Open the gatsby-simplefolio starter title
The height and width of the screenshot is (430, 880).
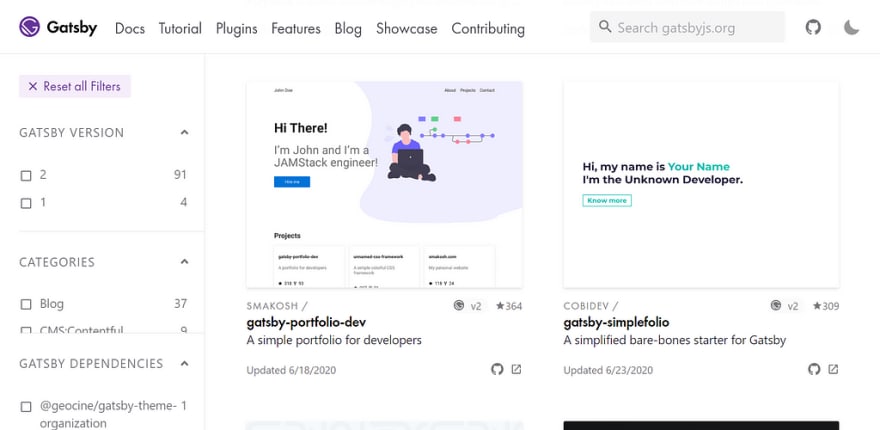616,322
